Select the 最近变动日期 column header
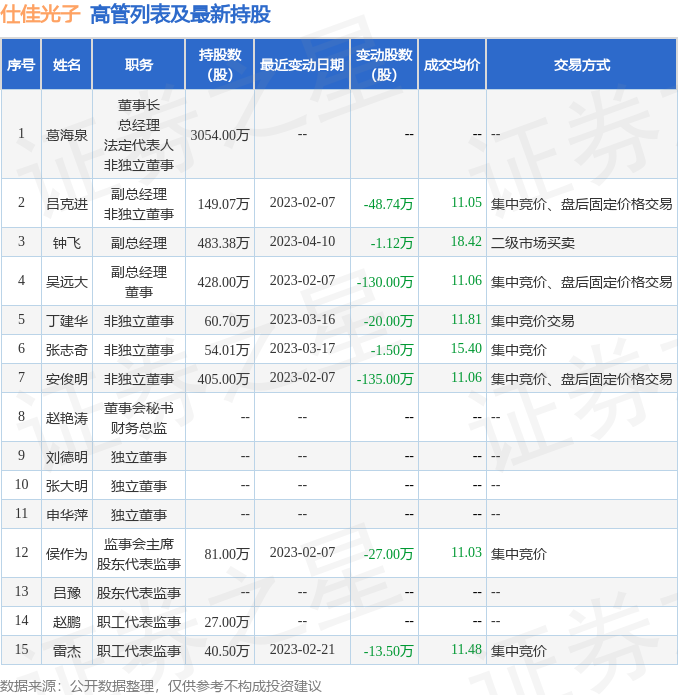Image resolution: width=678 pixels, height=695 pixels. pyautogui.click(x=302, y=65)
